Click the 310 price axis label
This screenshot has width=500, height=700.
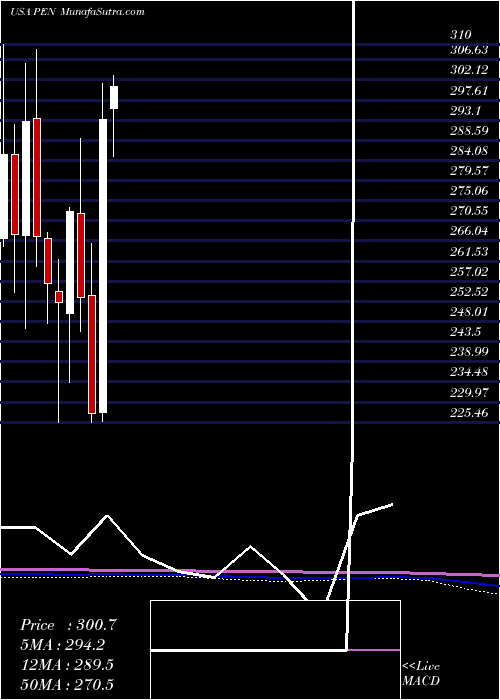pyautogui.click(x=461, y=34)
